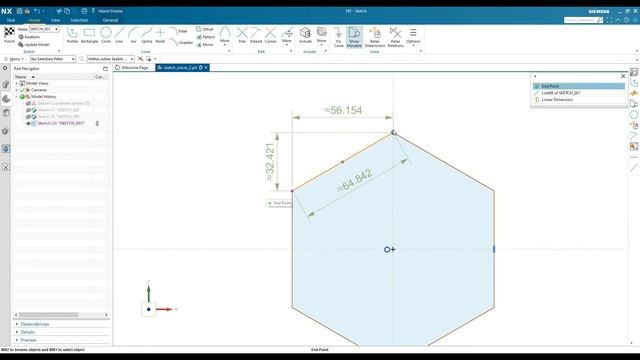This screenshot has height=360, width=640.
Task: Open the Welcome Page tab
Action: (x=131, y=68)
